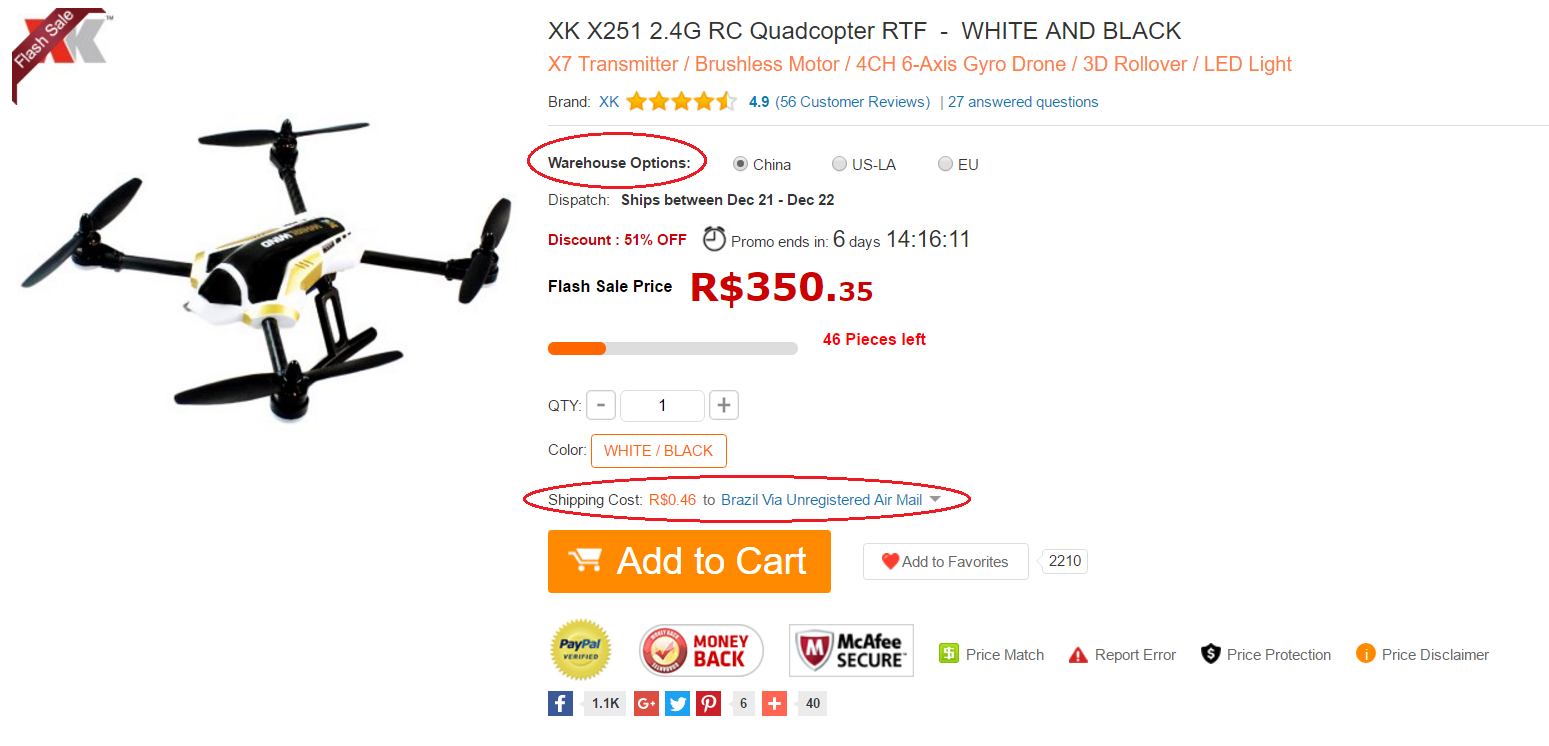Select WHITE / BLACK color option

pos(659,451)
